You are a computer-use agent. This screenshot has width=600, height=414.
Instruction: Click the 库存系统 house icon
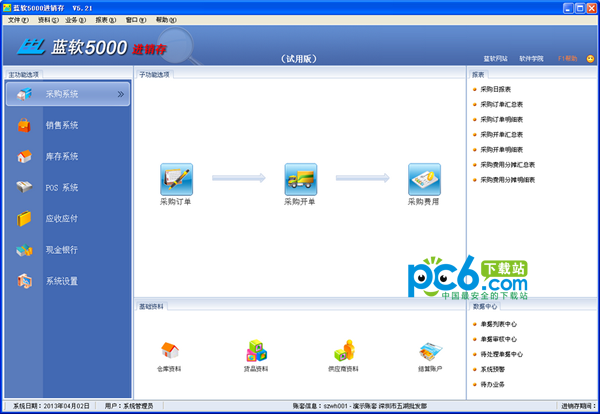coord(24,156)
